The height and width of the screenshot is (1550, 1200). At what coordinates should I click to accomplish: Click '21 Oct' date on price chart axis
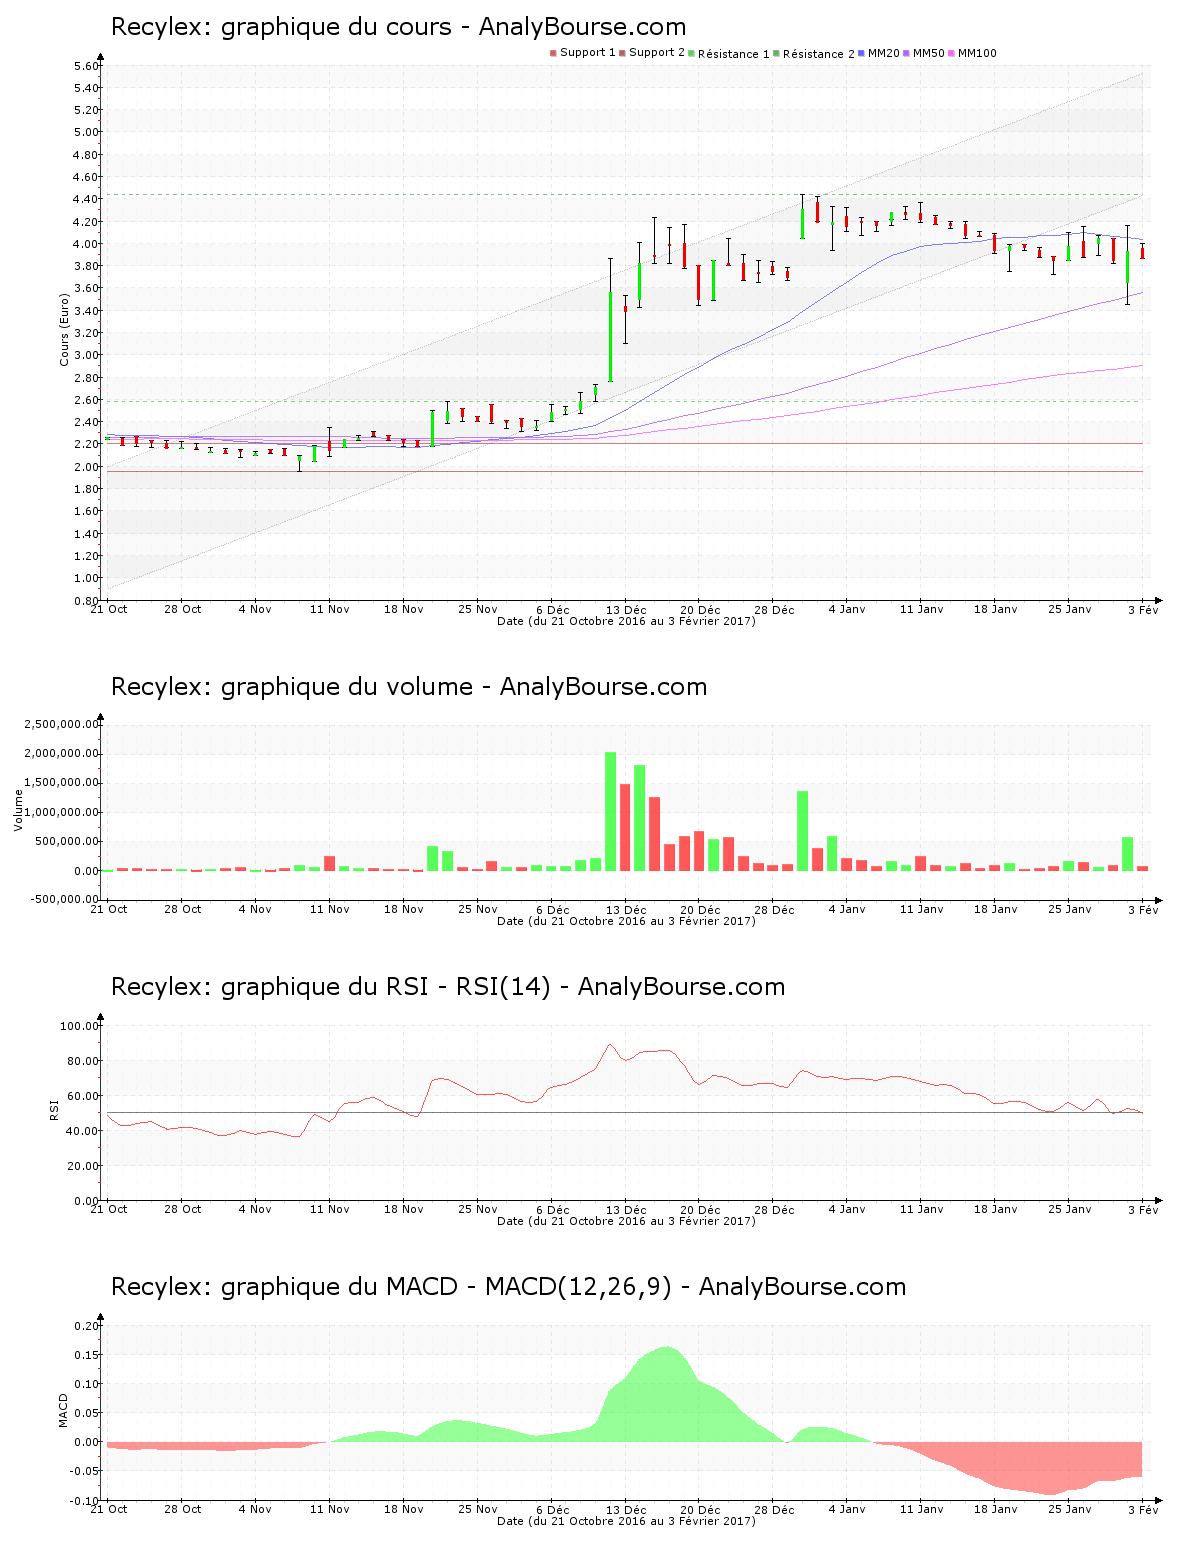109,609
